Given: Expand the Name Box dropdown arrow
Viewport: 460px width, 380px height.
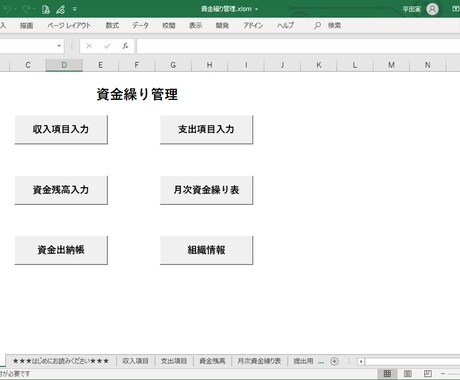Looking at the screenshot, I should pyautogui.click(x=59, y=46).
